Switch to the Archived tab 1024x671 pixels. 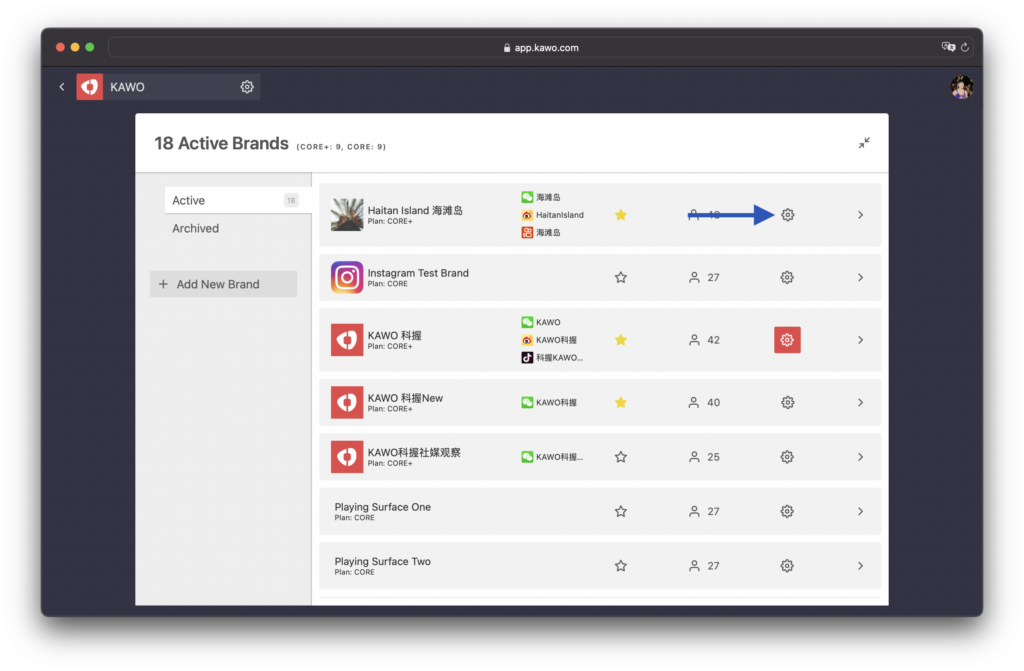(x=196, y=228)
